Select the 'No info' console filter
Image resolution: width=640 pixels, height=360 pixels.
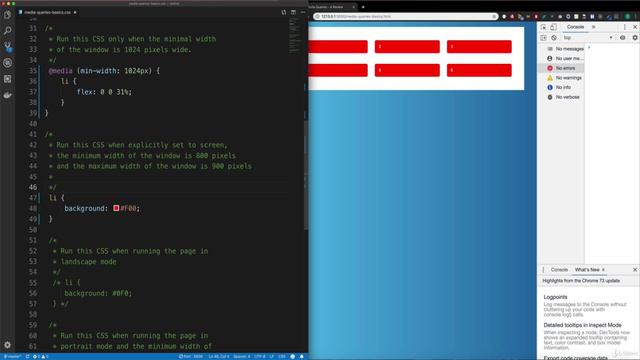click(x=562, y=87)
